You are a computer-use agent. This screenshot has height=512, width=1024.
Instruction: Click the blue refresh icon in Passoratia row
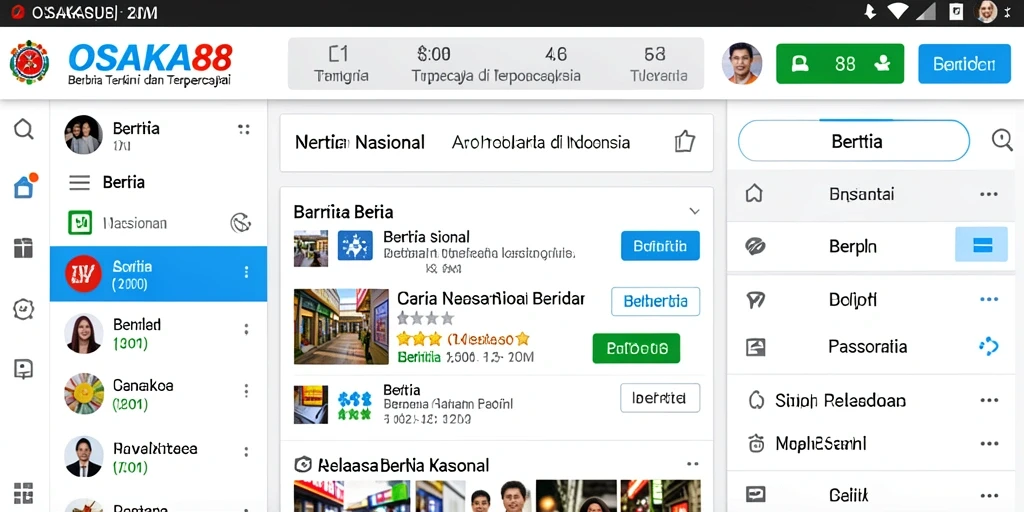989,346
